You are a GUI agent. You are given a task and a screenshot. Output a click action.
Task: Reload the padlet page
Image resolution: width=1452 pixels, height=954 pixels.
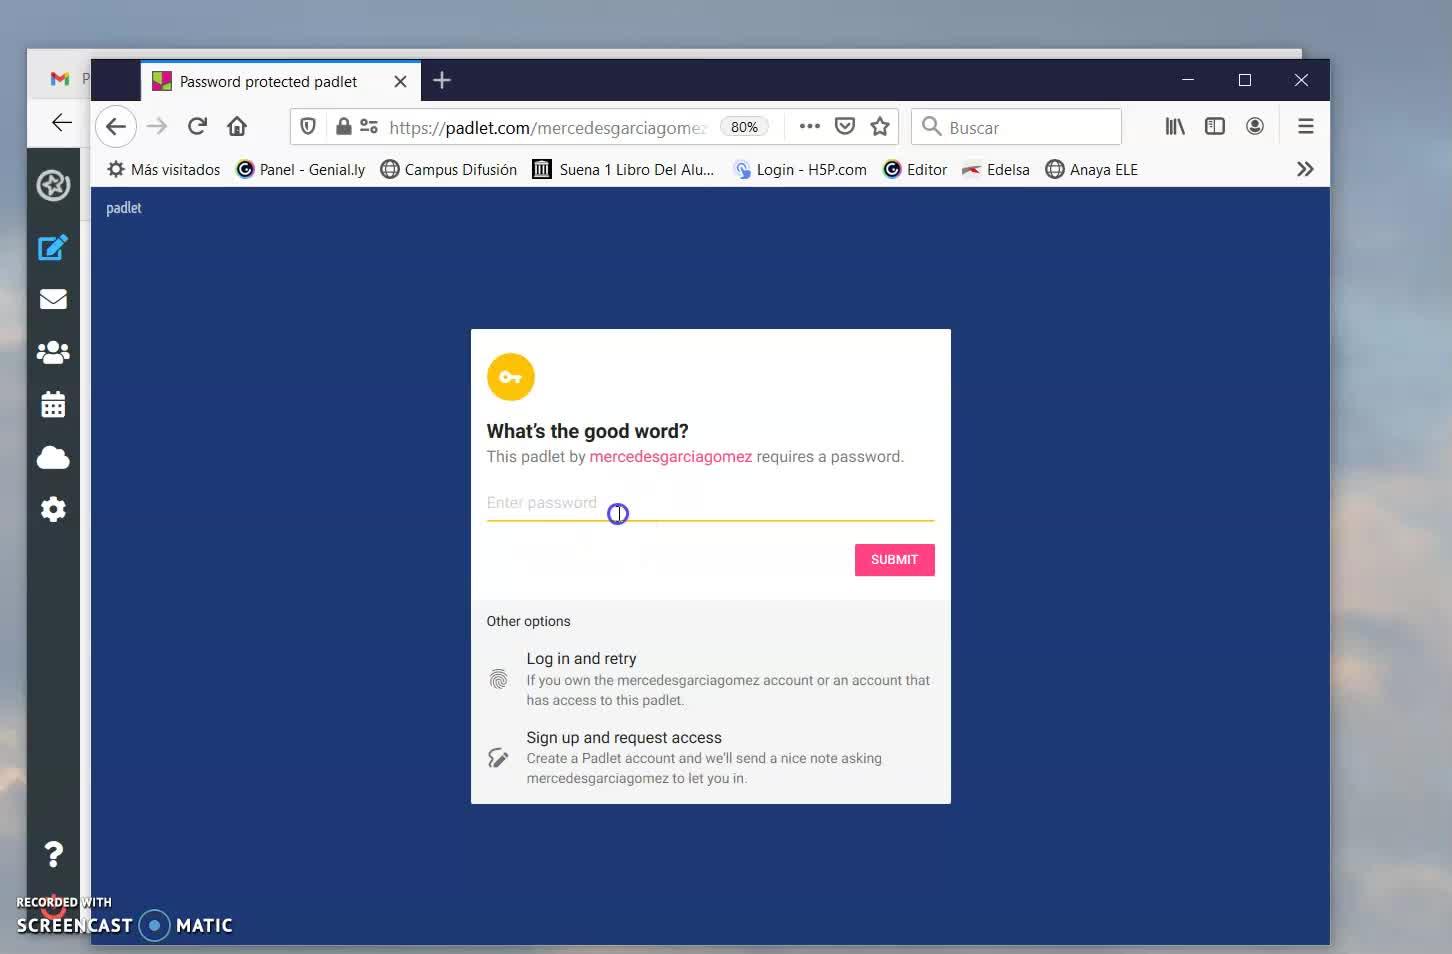point(197,126)
